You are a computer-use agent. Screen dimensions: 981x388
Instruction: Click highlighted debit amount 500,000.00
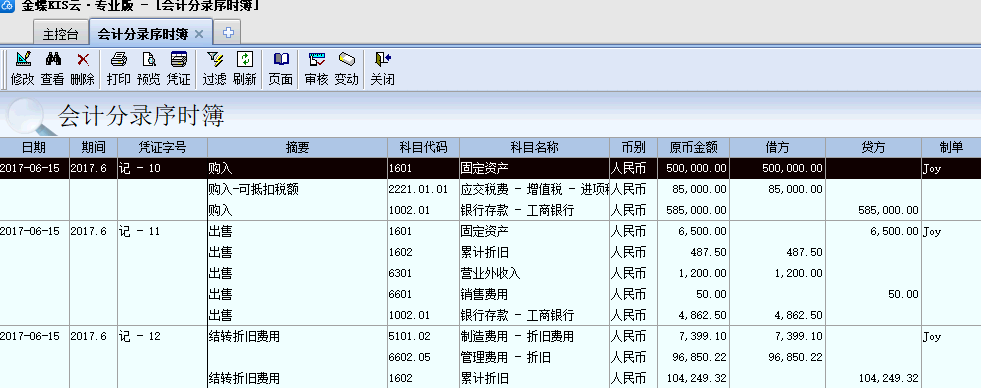[793, 168]
